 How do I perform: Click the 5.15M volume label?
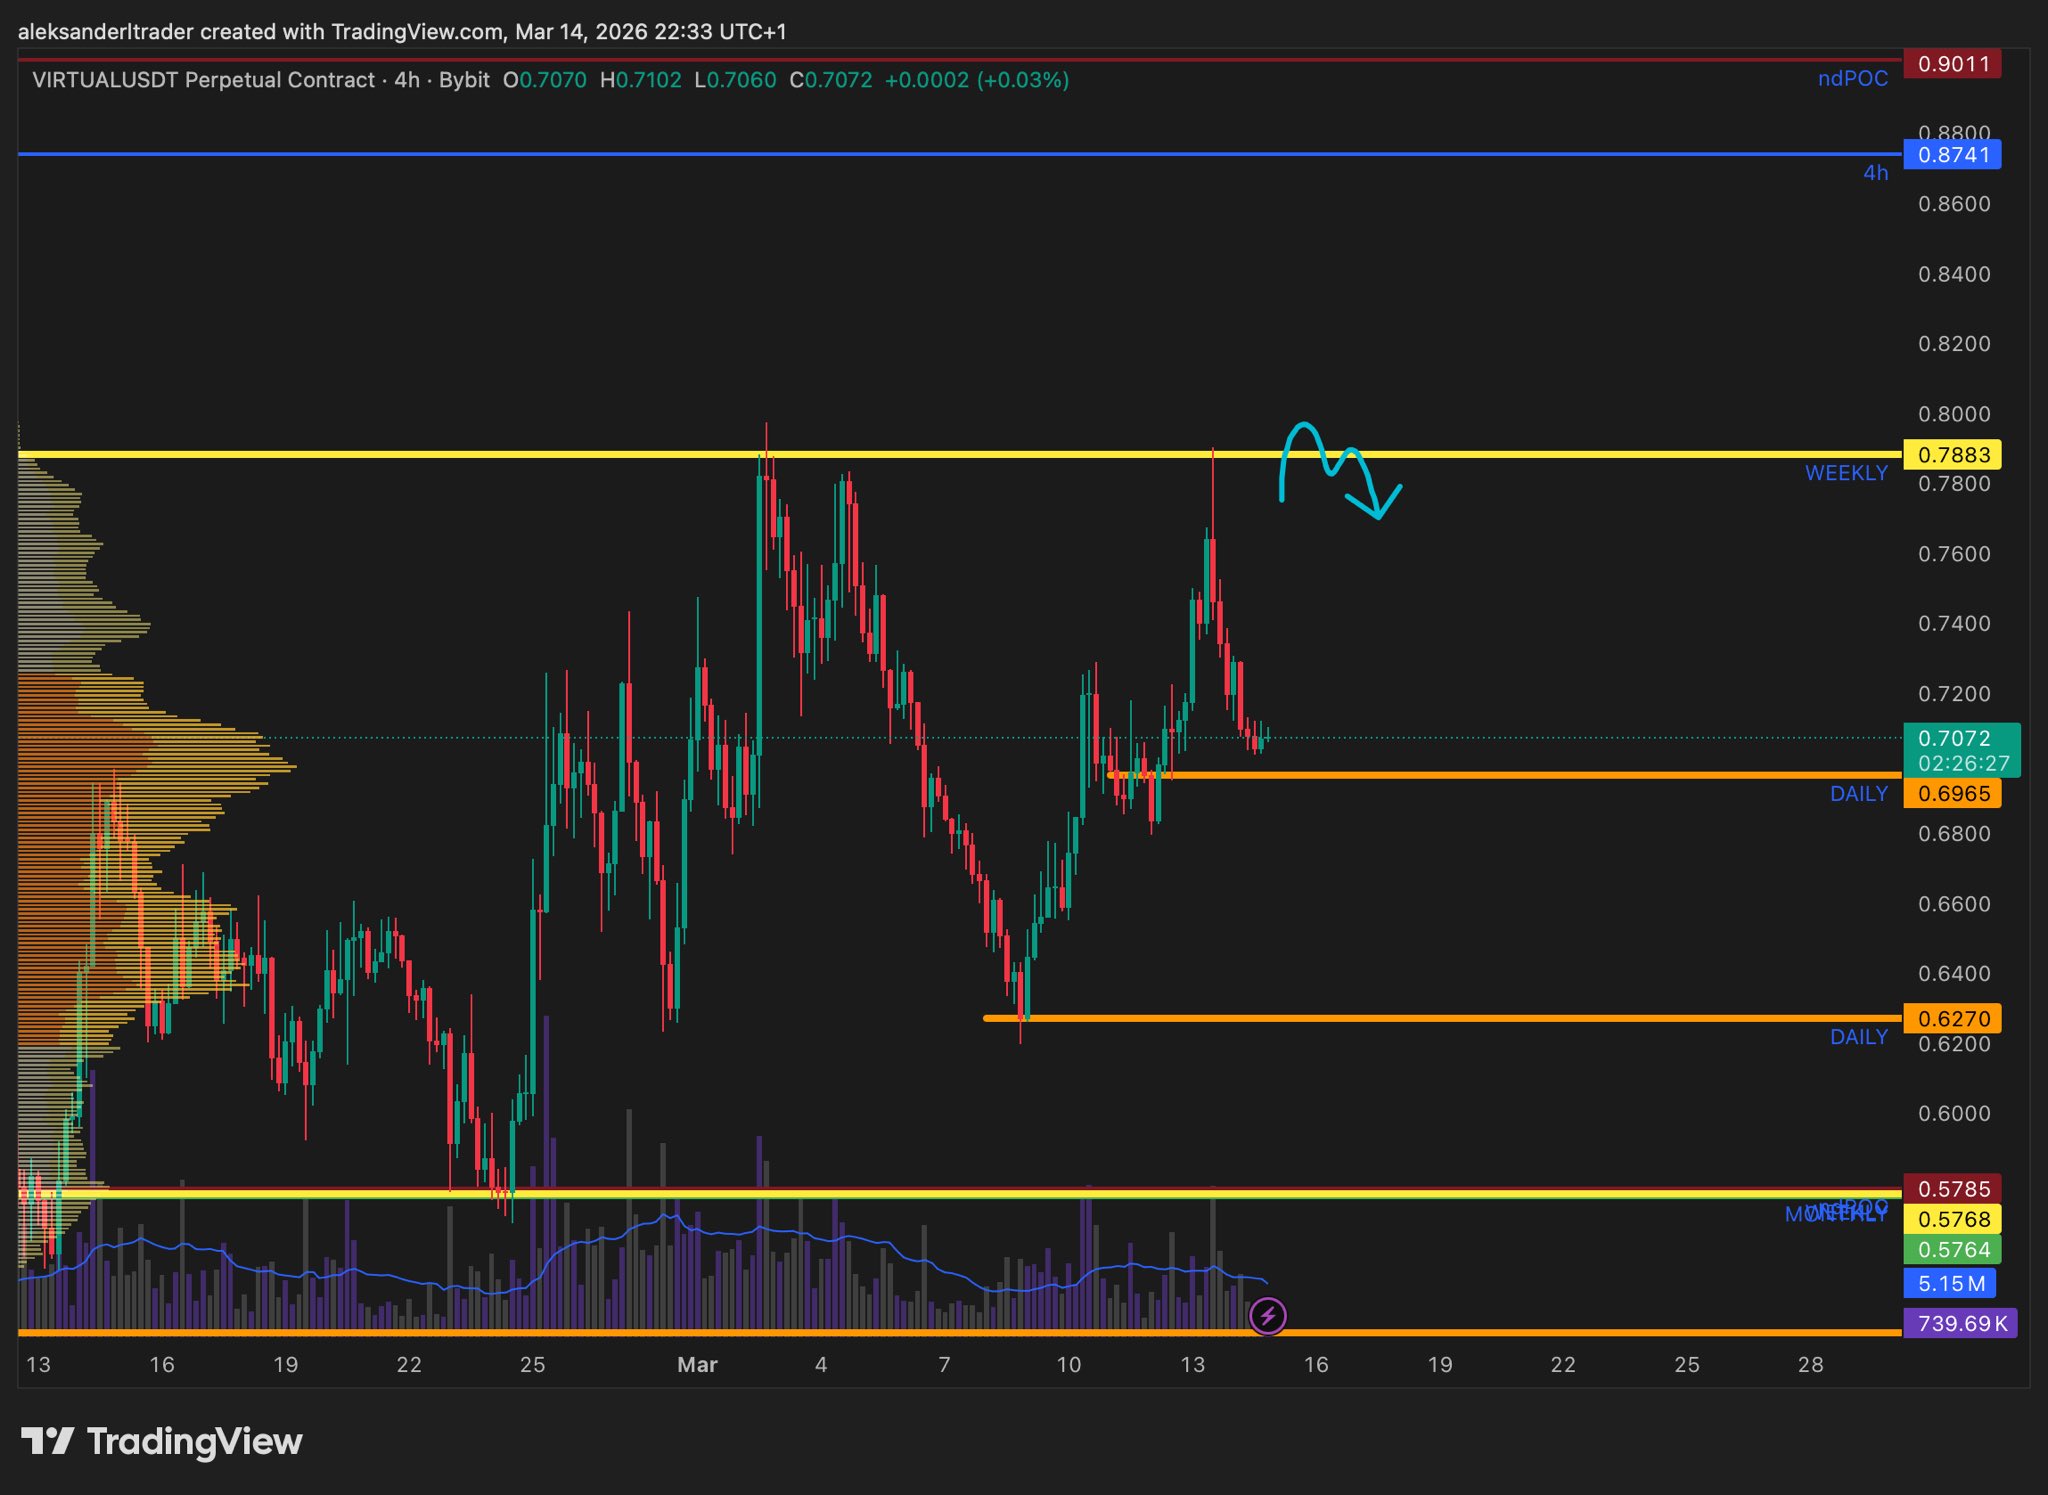(x=1950, y=1283)
